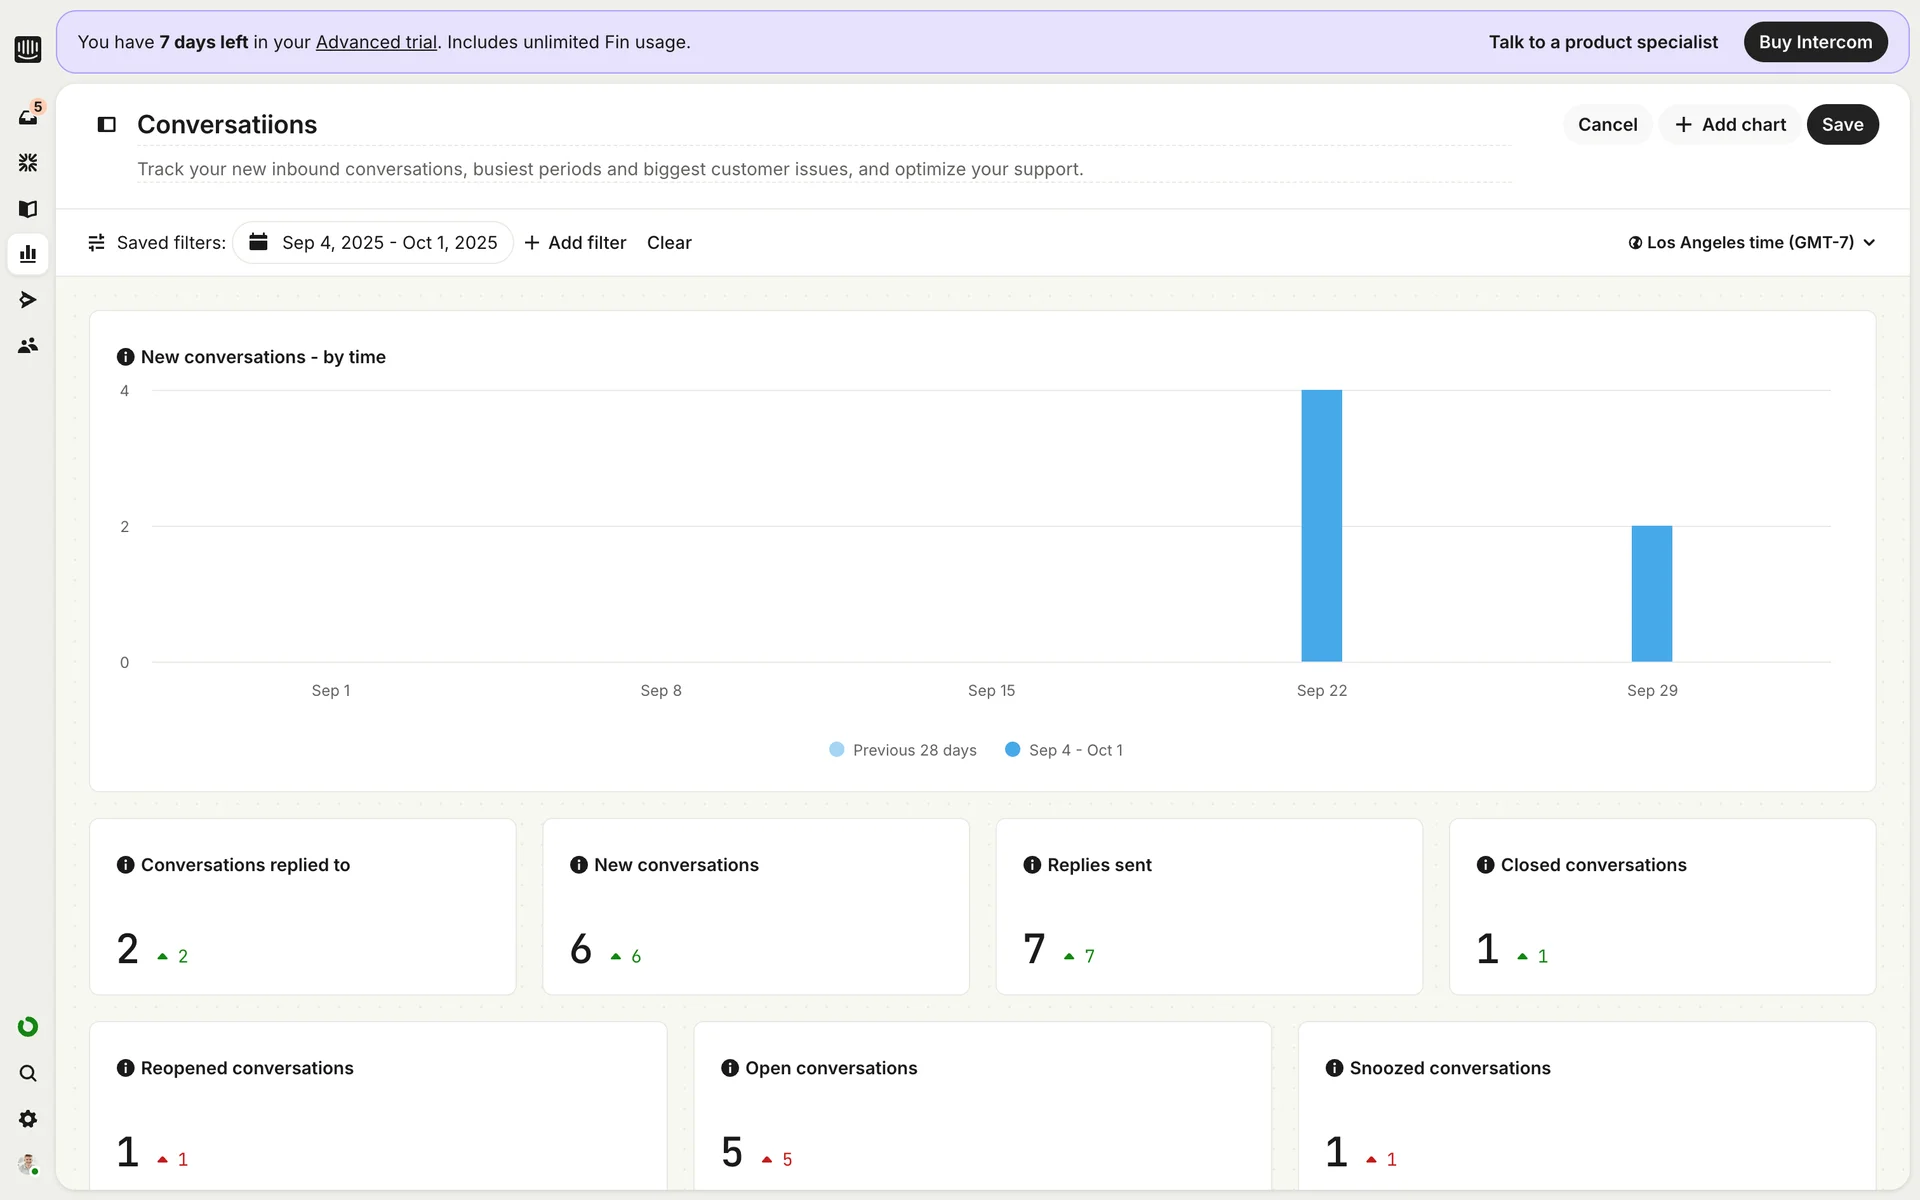Open the Reports bar chart sidebar icon
Viewport: 1920px width, 1200px height.
point(28,254)
